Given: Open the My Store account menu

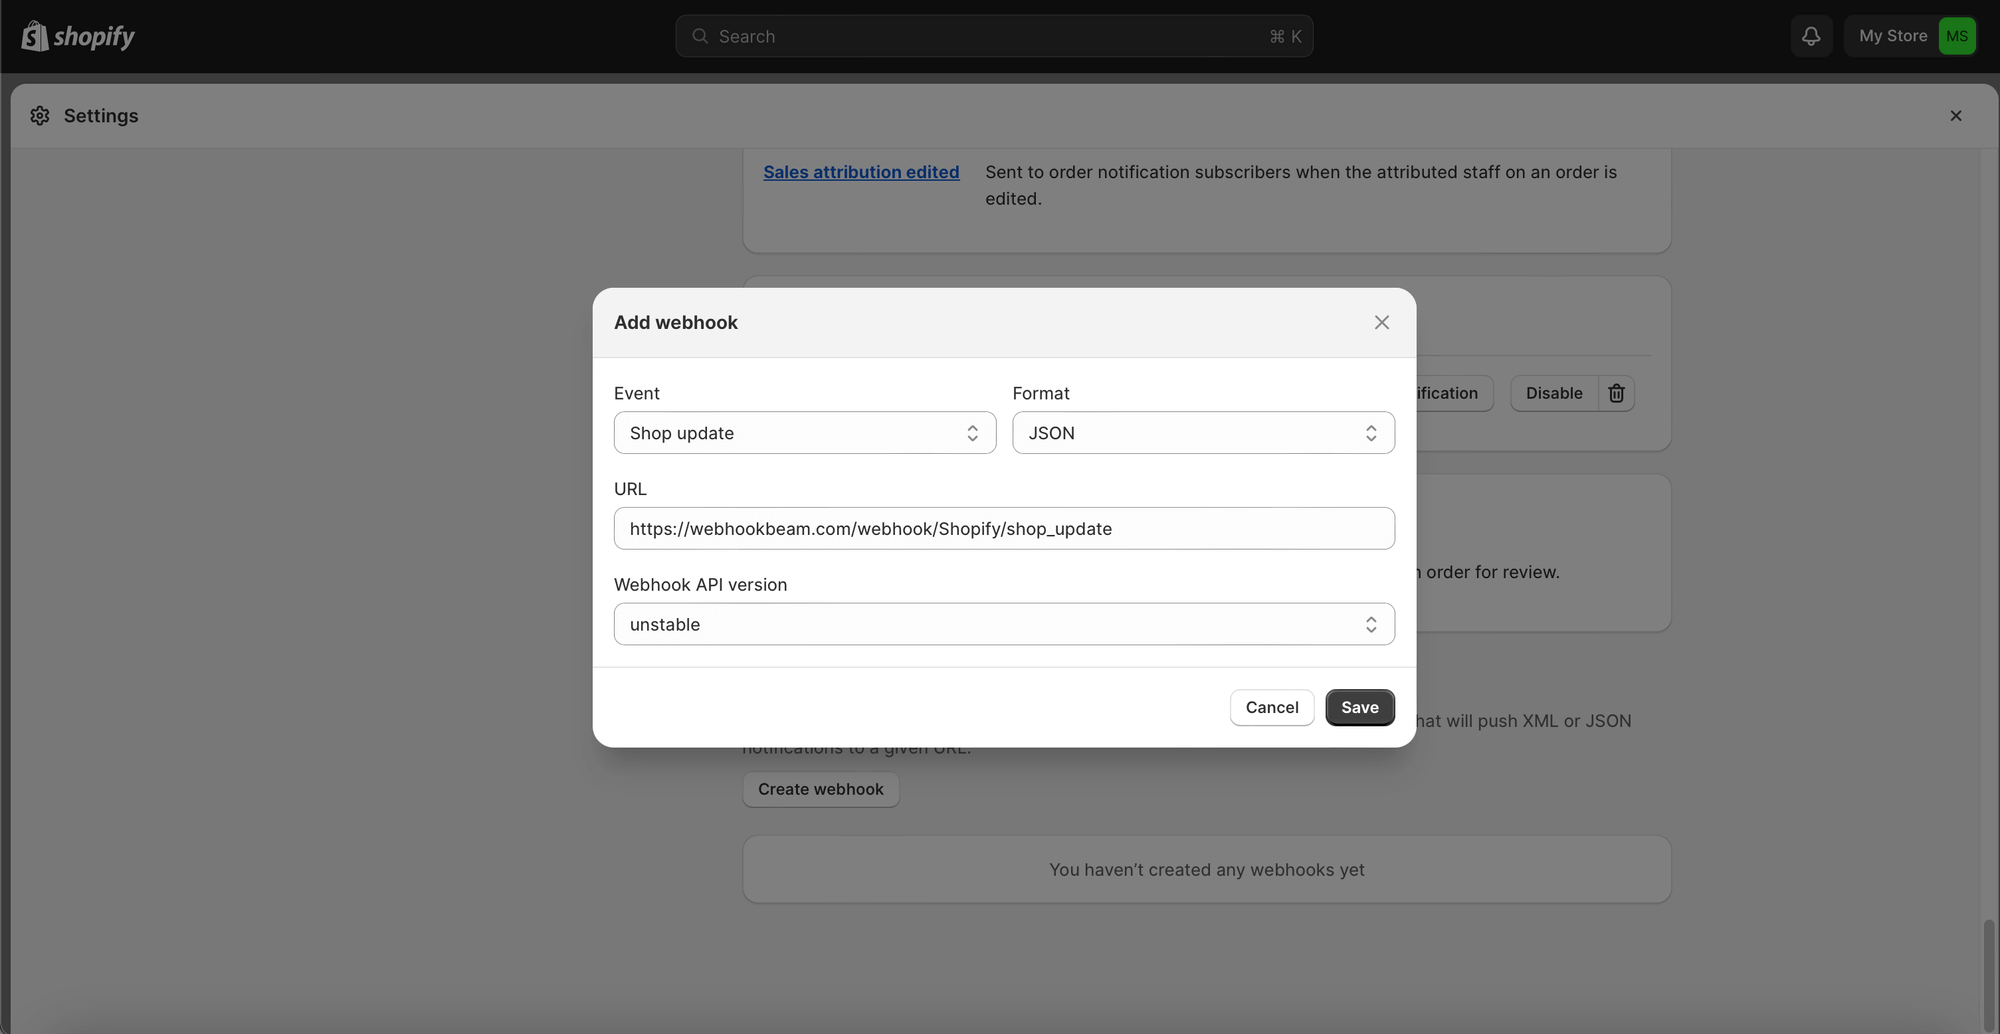Looking at the screenshot, I should point(1892,36).
